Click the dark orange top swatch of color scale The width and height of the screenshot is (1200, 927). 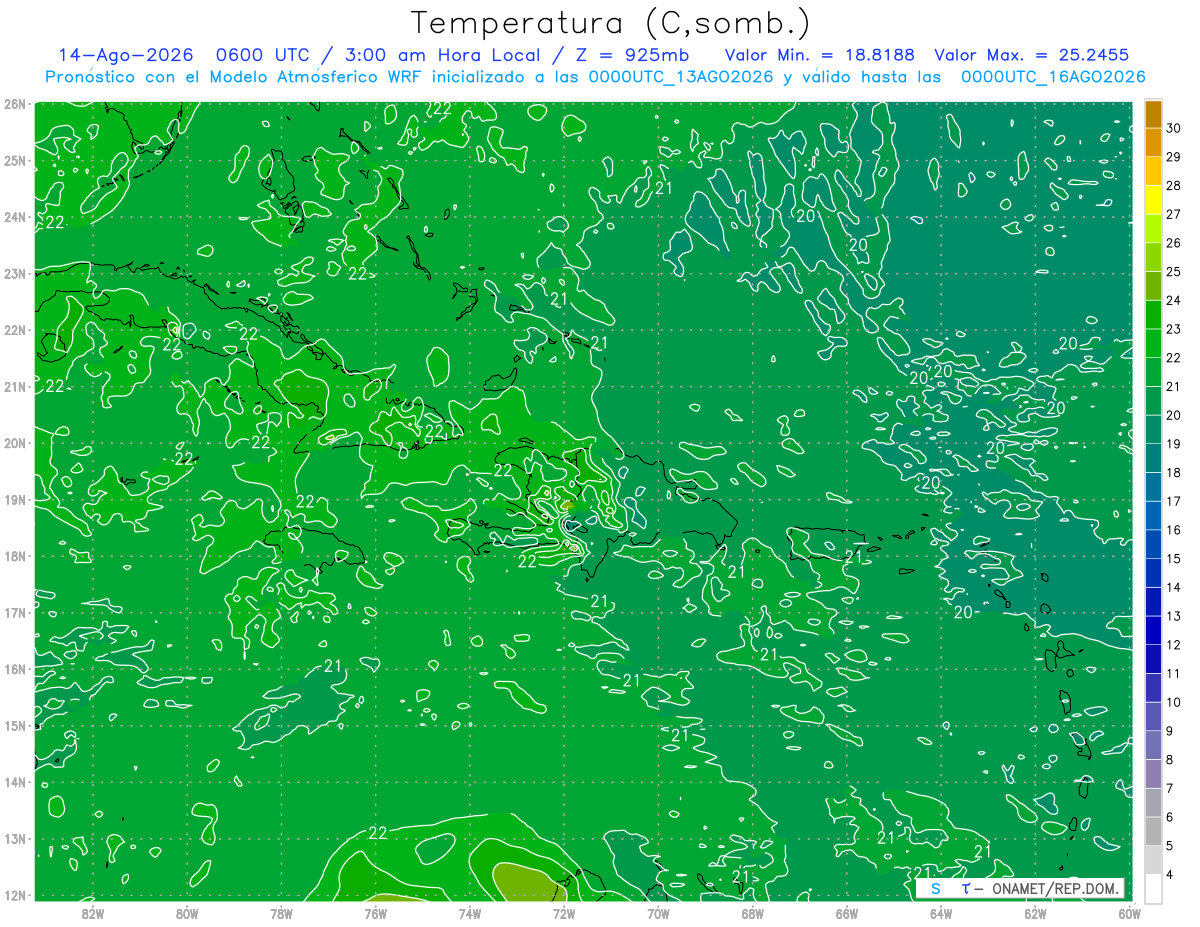[x=1153, y=114]
